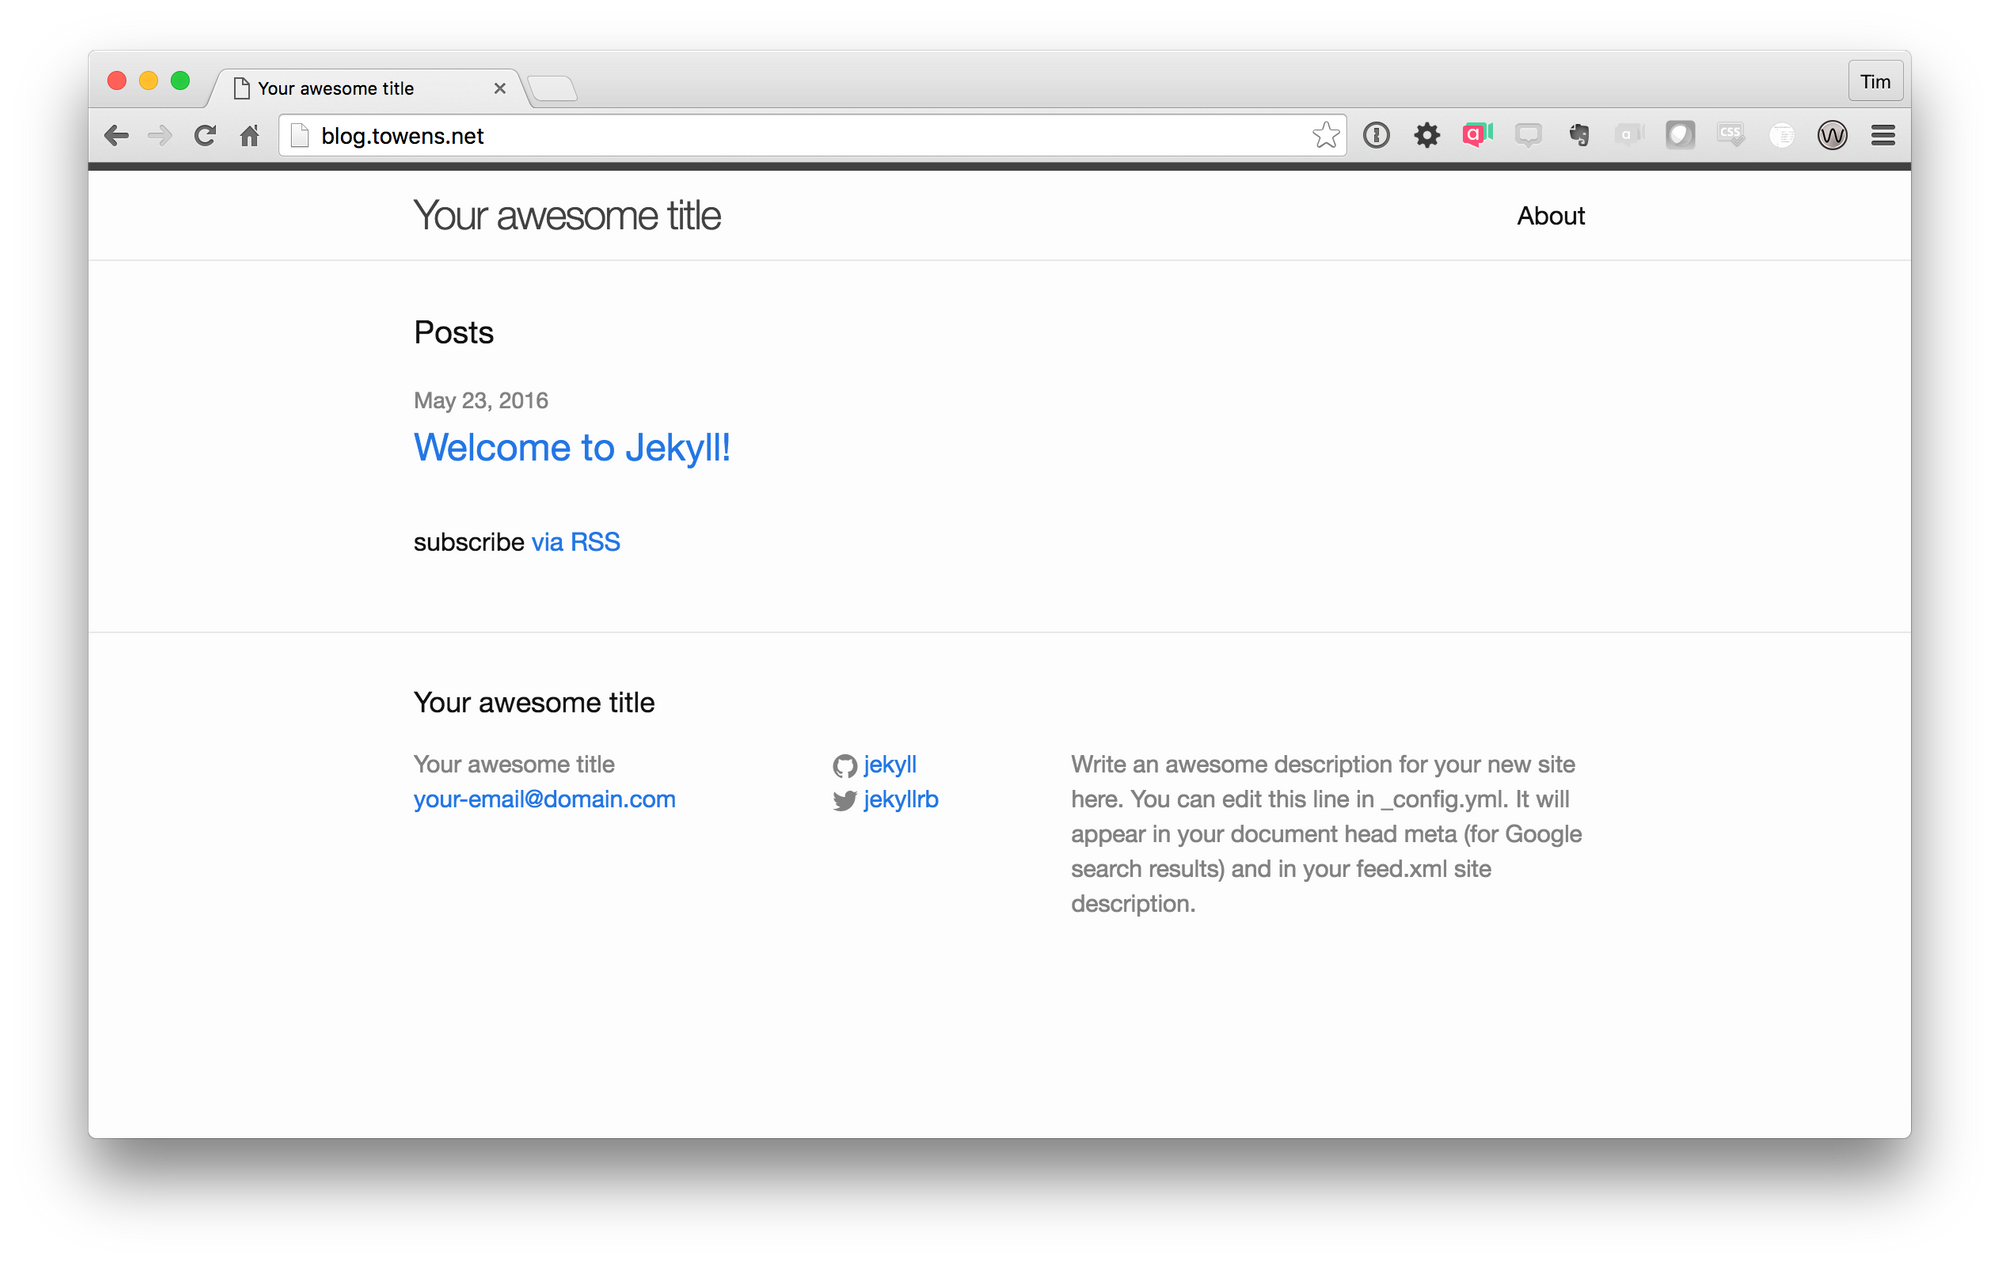Open the About page link

coord(1551,216)
